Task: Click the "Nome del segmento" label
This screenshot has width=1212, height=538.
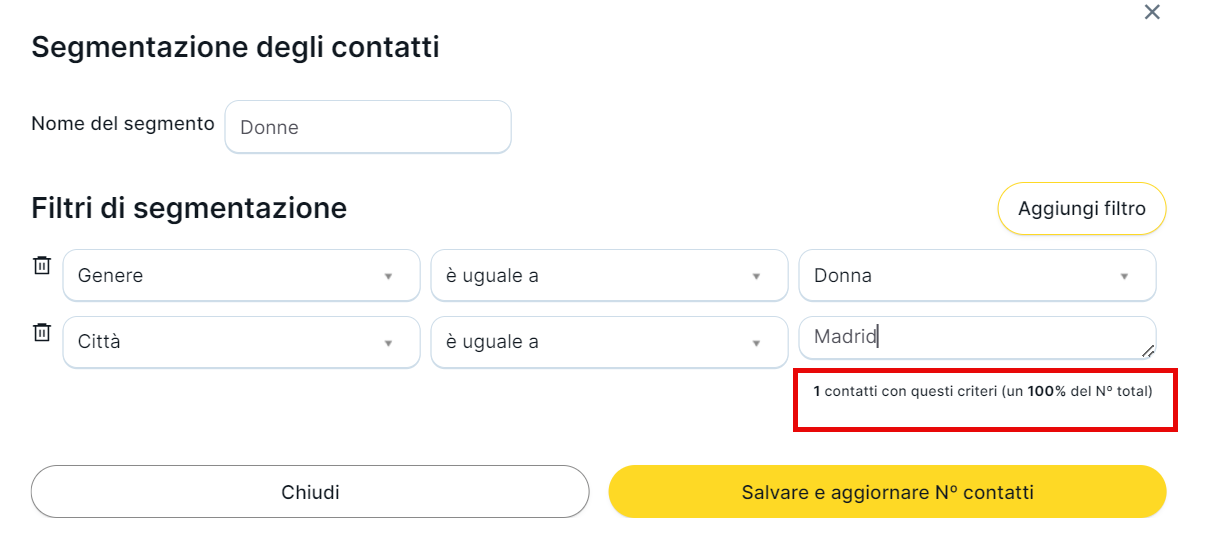Action: (123, 124)
